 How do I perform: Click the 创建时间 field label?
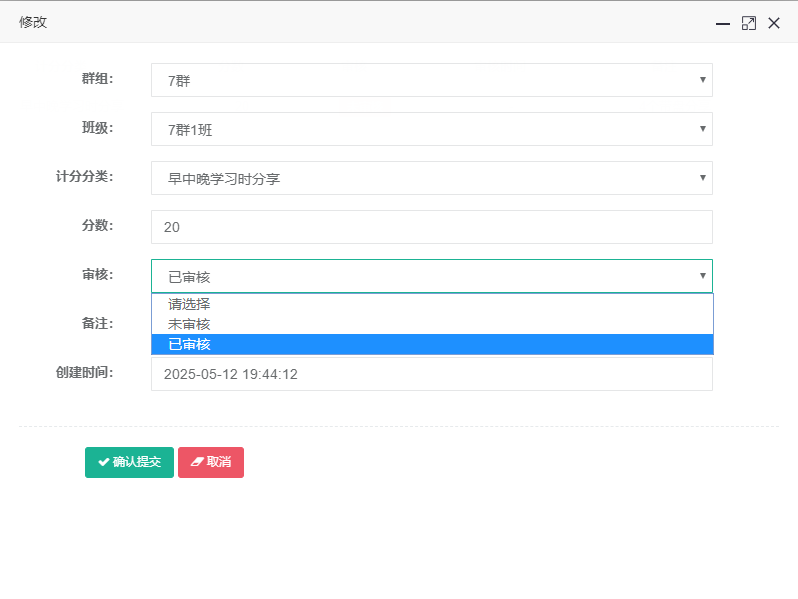tap(84, 373)
